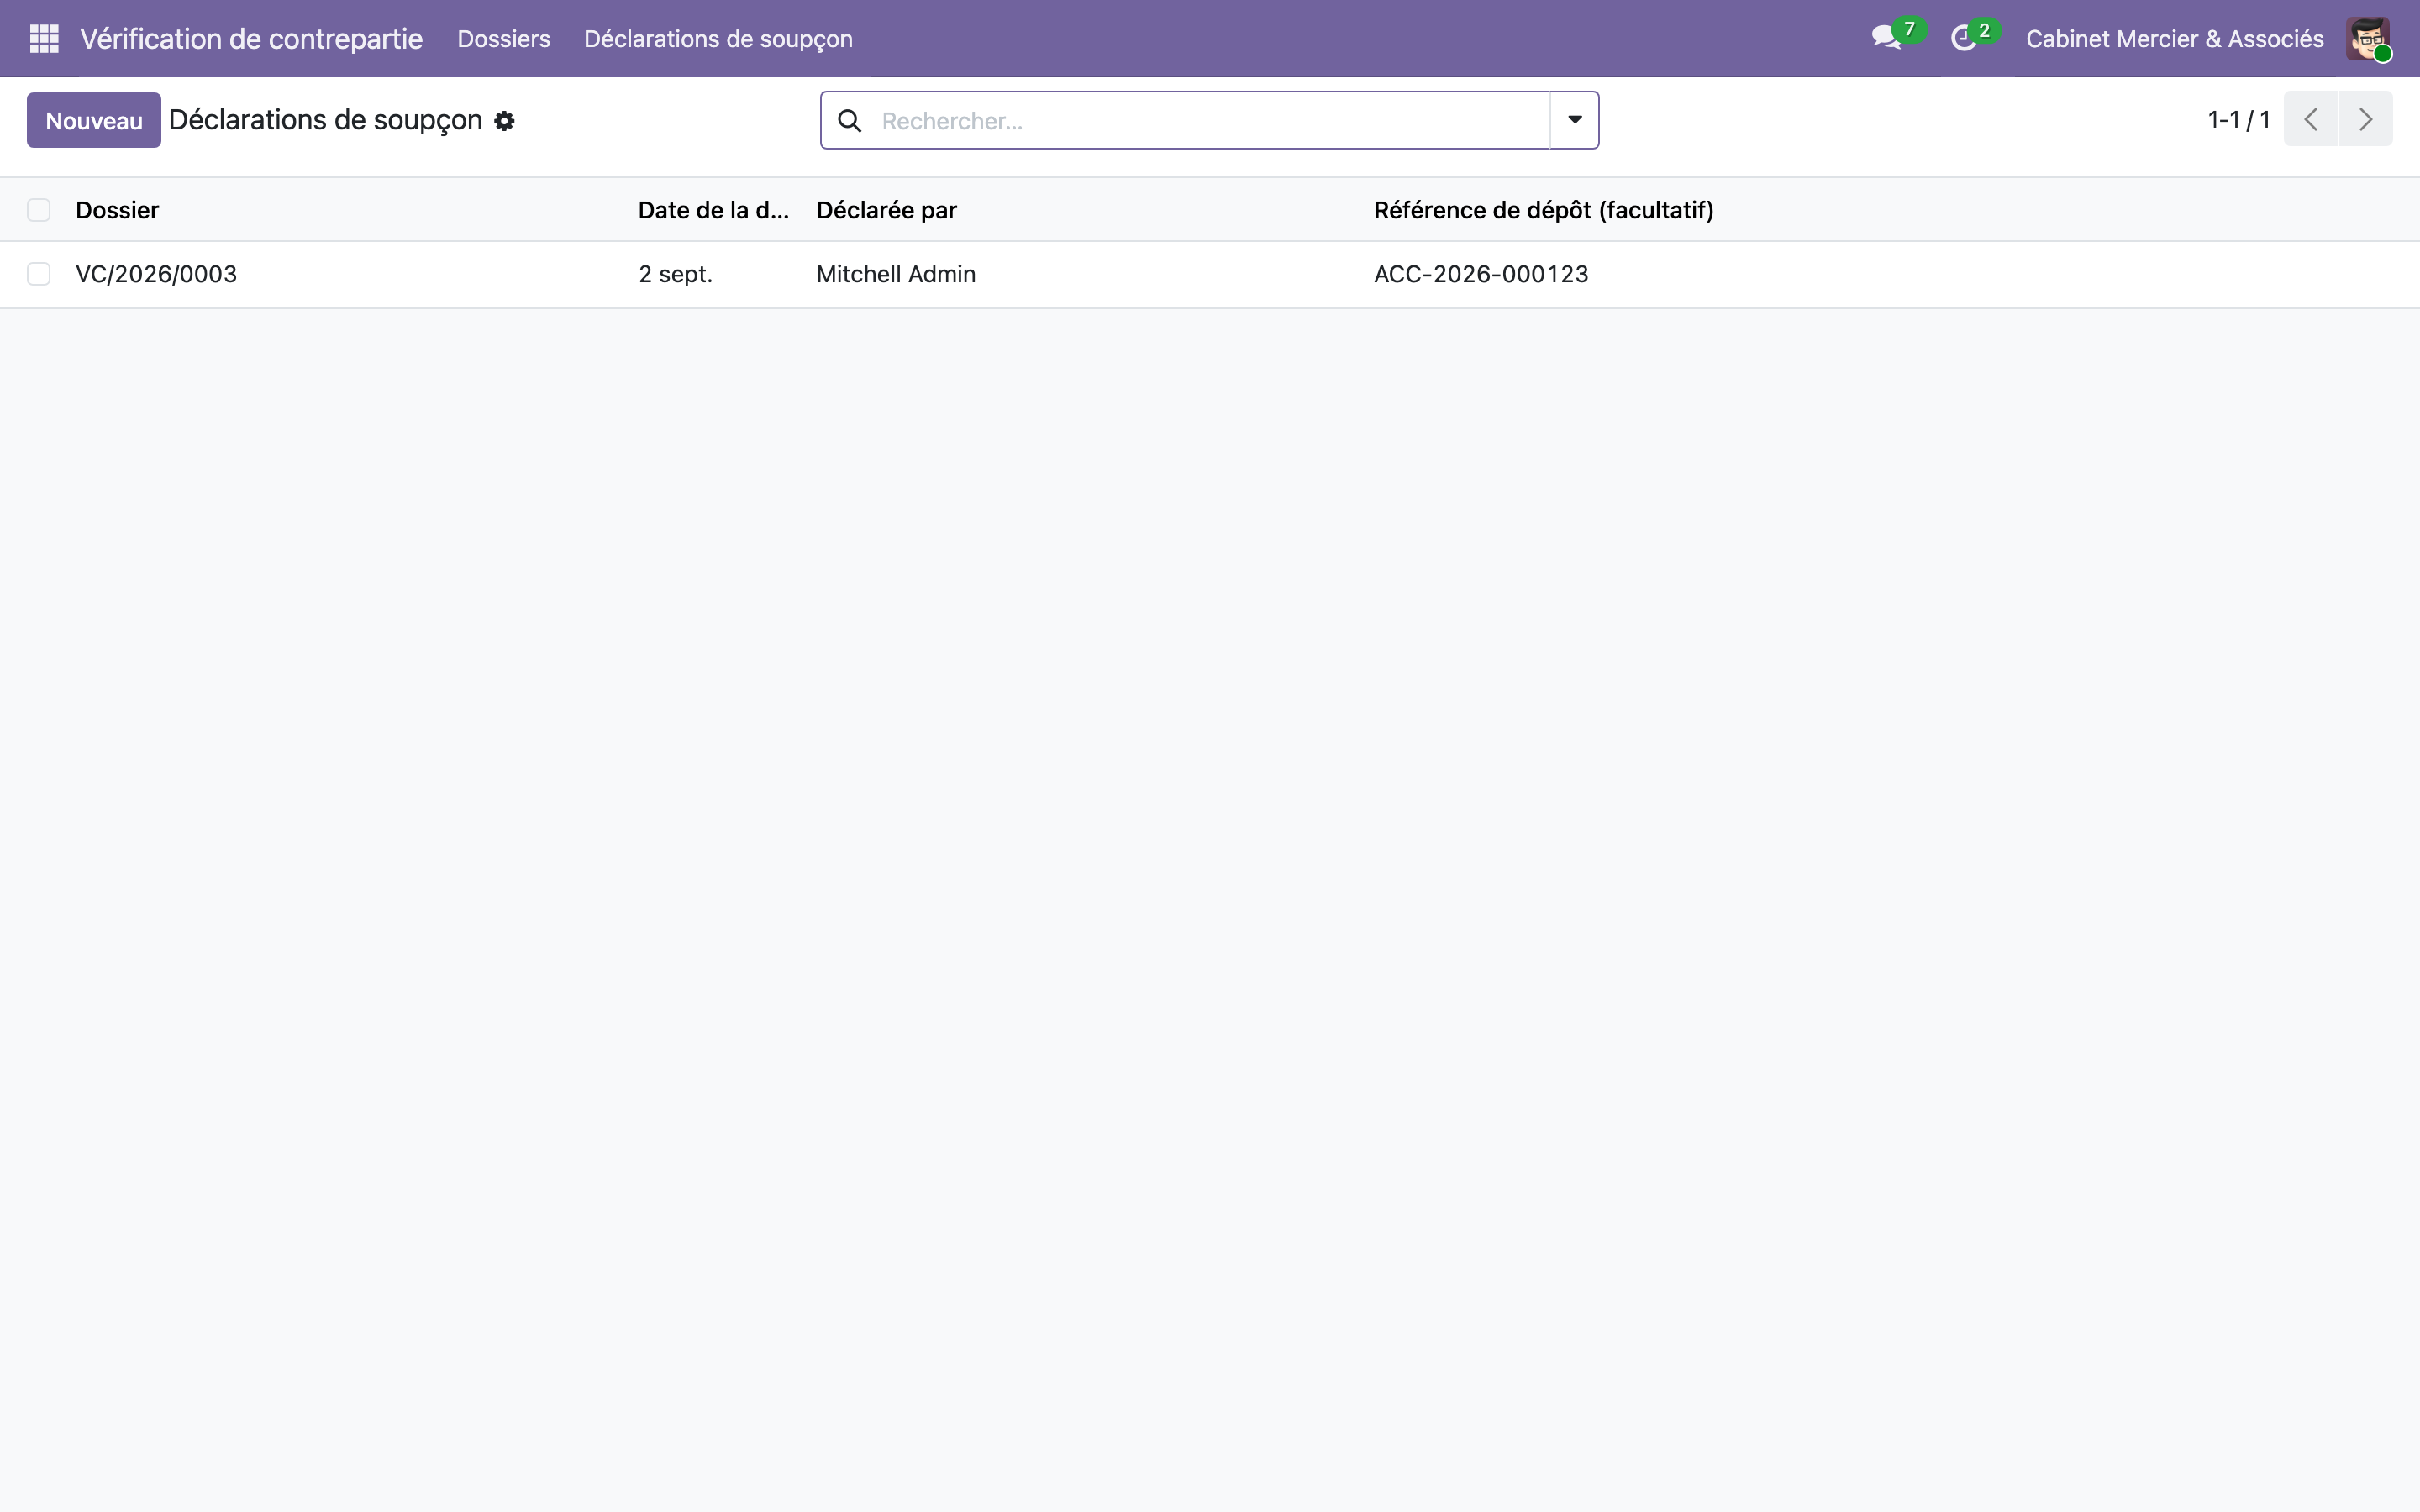Focus the Rechercher... search field
Image resolution: width=2420 pixels, height=1512 pixels.
[x=1210, y=121]
